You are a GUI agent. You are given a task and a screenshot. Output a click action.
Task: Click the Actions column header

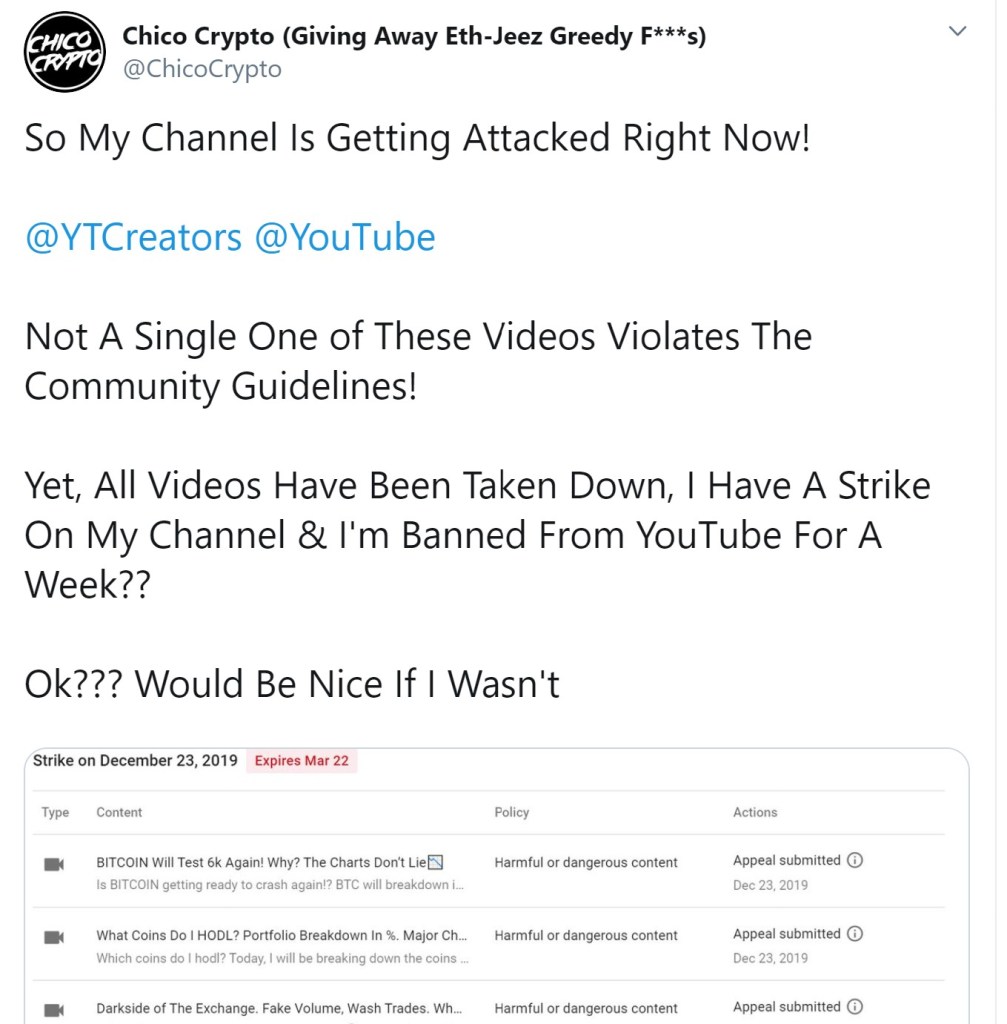coord(754,812)
